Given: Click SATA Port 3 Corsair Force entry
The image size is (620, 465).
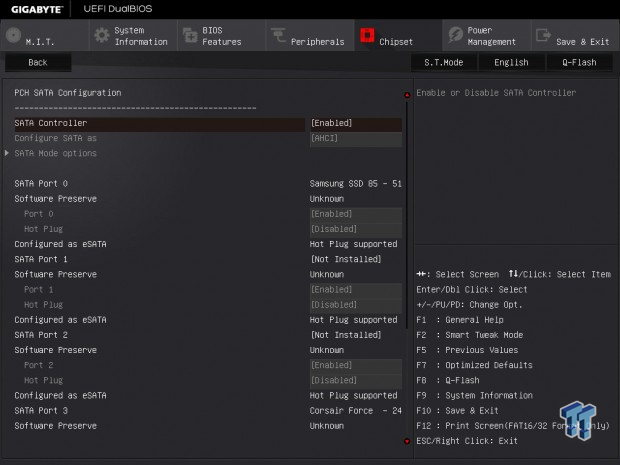Looking at the screenshot, I should click(x=356, y=411).
